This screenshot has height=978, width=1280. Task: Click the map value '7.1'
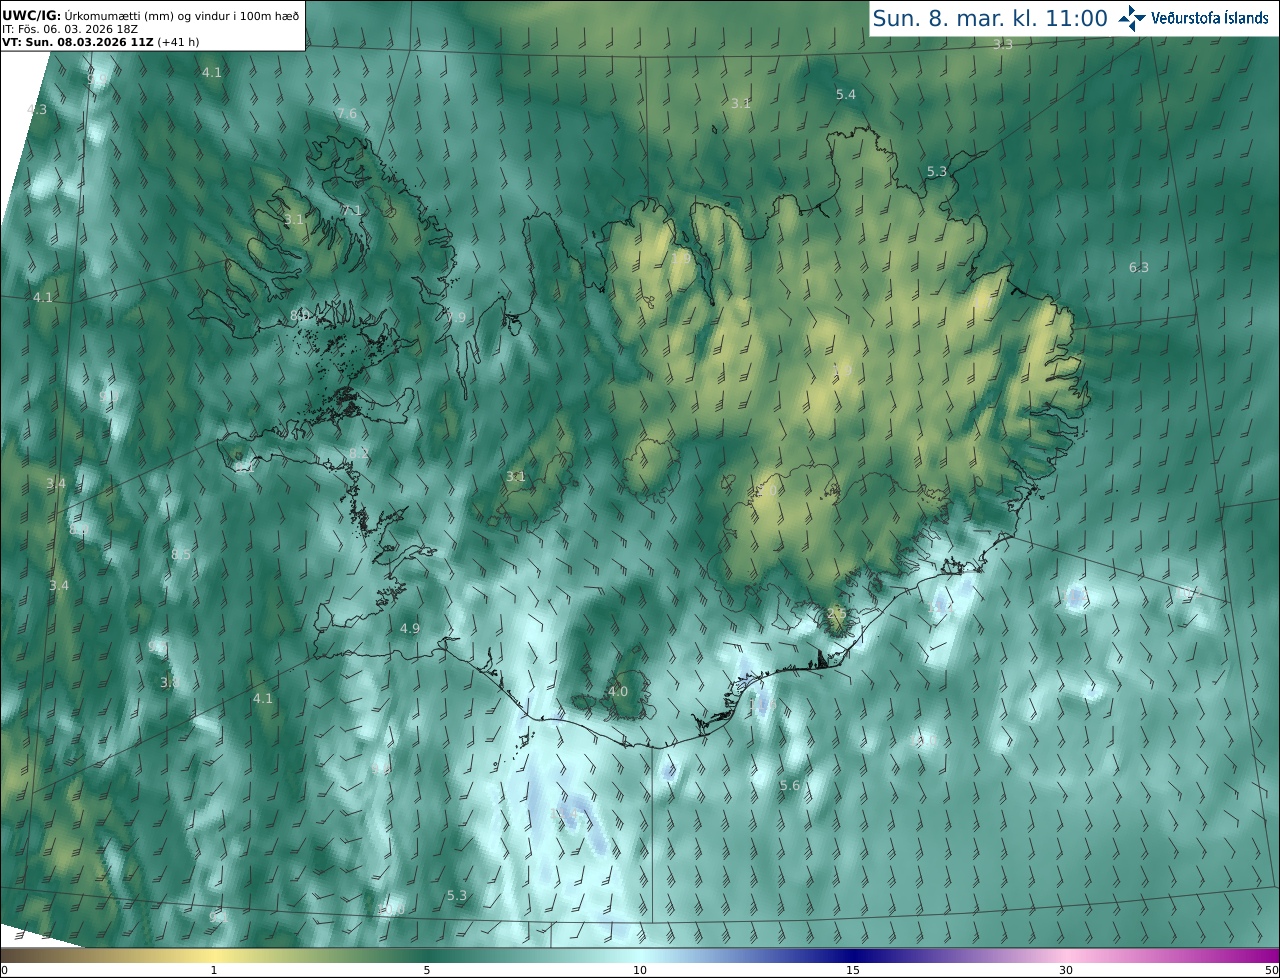click(351, 210)
